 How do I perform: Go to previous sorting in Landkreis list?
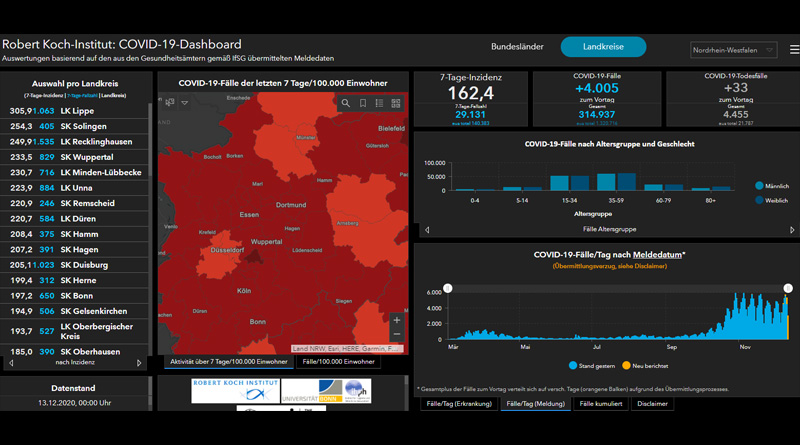tap(11, 363)
